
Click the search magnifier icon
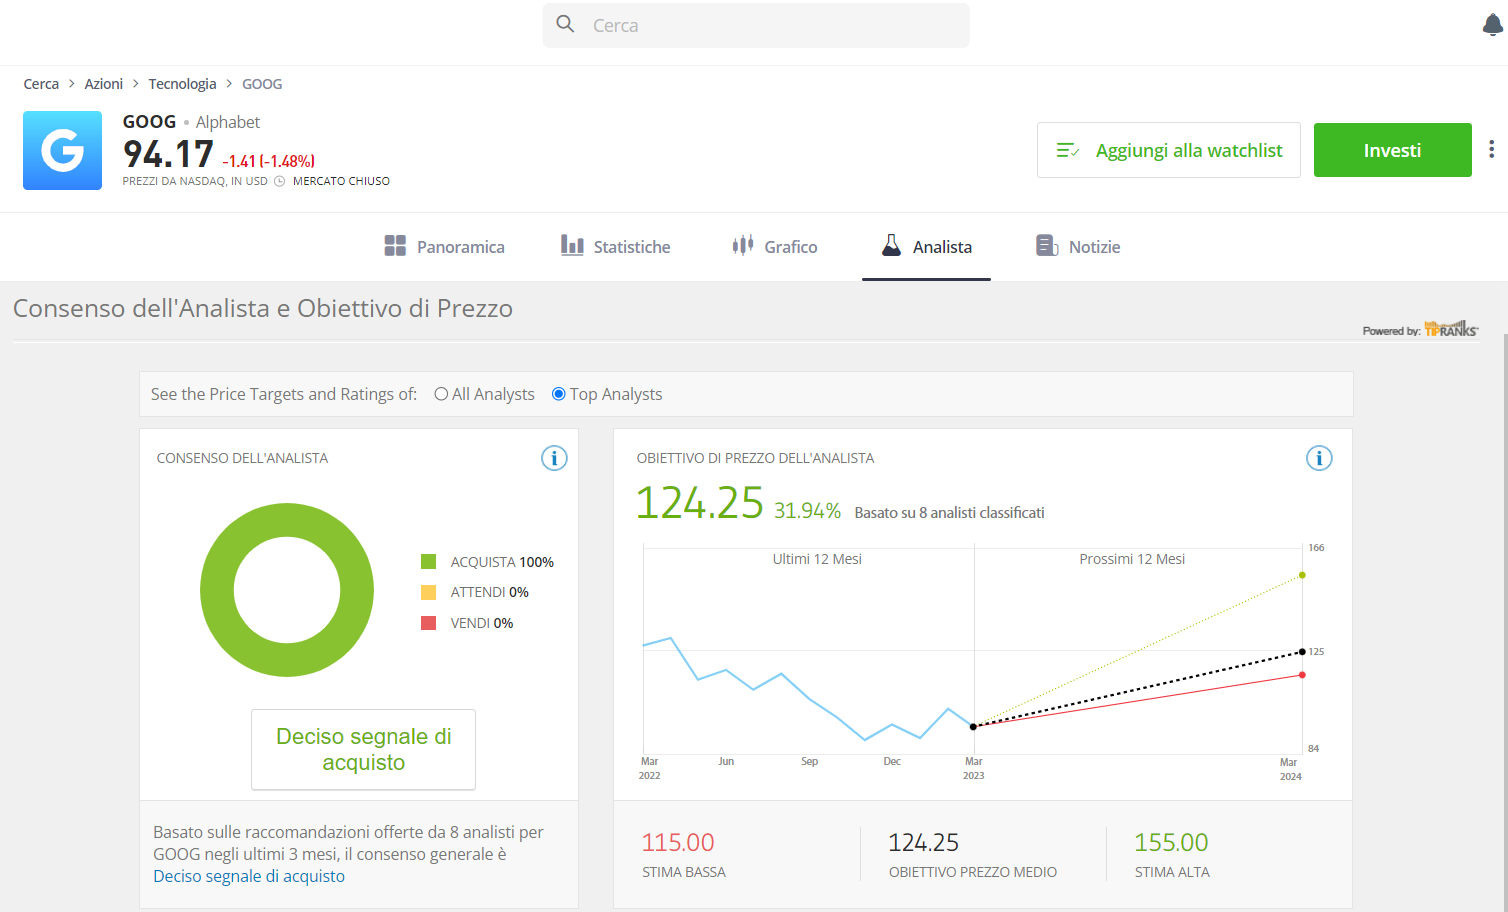565,24
